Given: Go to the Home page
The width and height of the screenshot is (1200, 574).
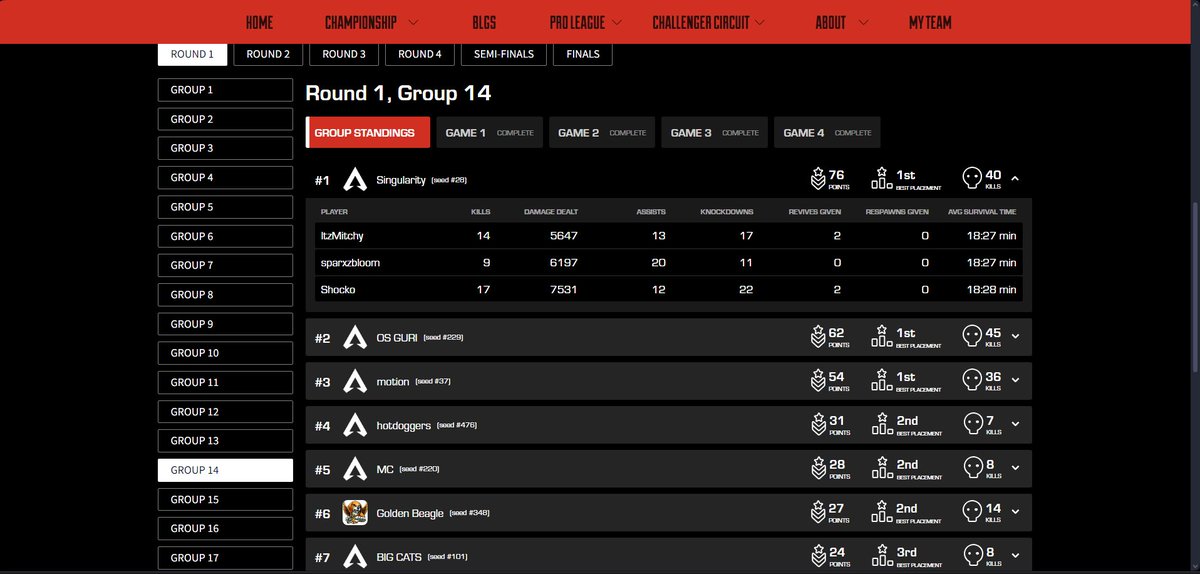Looking at the screenshot, I should pos(259,22).
